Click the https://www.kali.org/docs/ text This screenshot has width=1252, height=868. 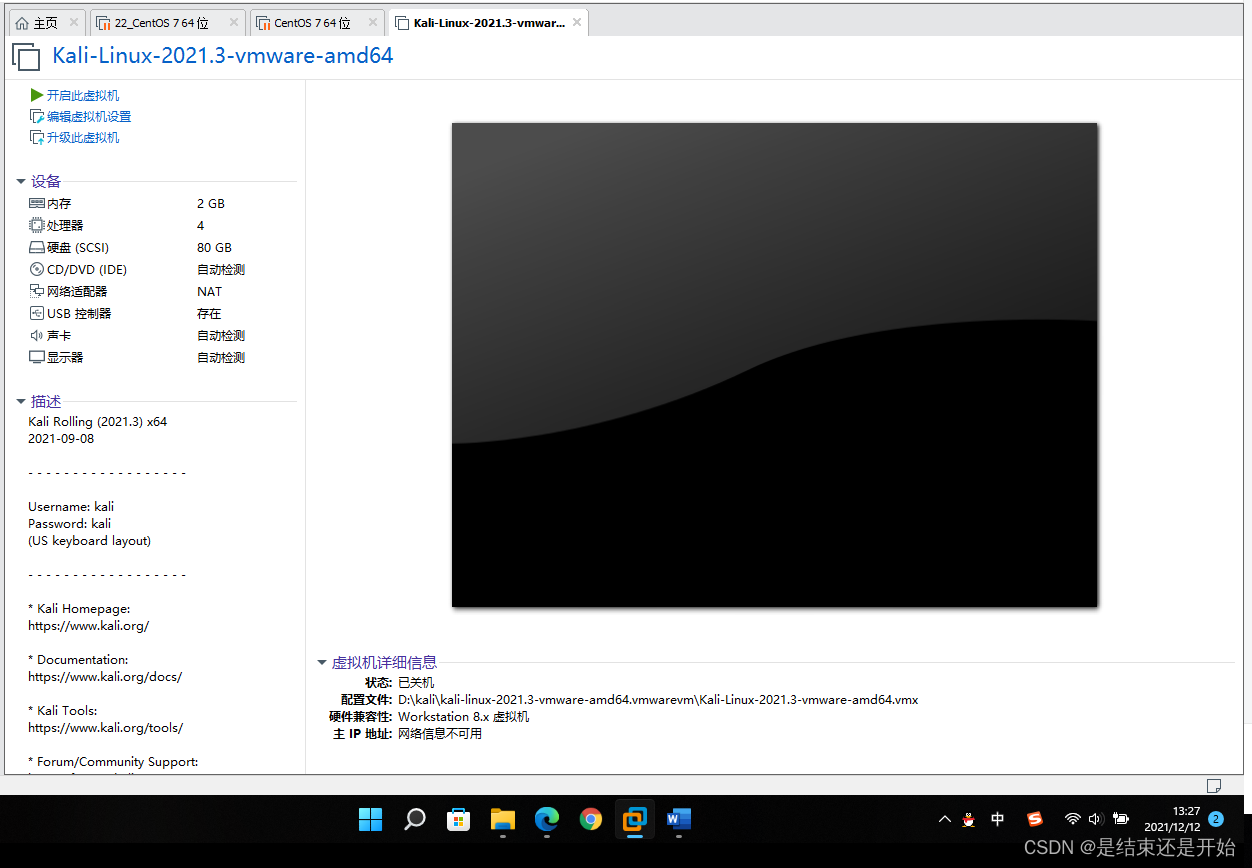[x=105, y=676]
